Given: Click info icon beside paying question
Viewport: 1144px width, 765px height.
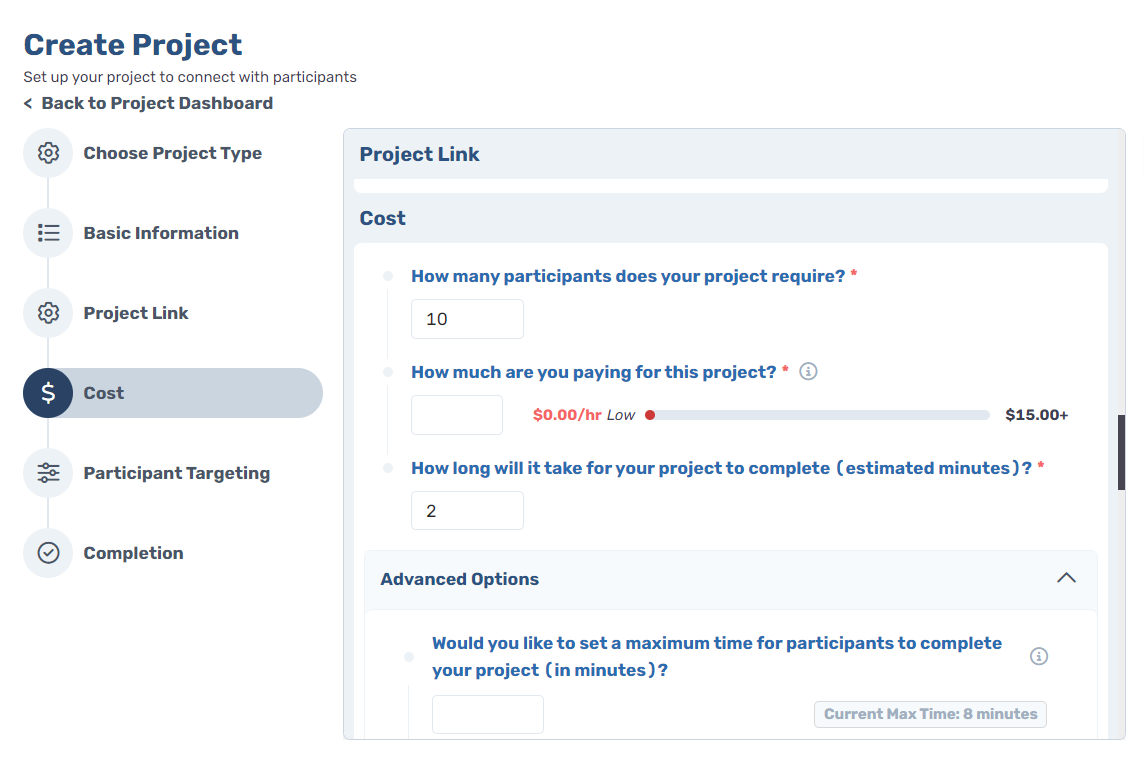Looking at the screenshot, I should point(808,372).
